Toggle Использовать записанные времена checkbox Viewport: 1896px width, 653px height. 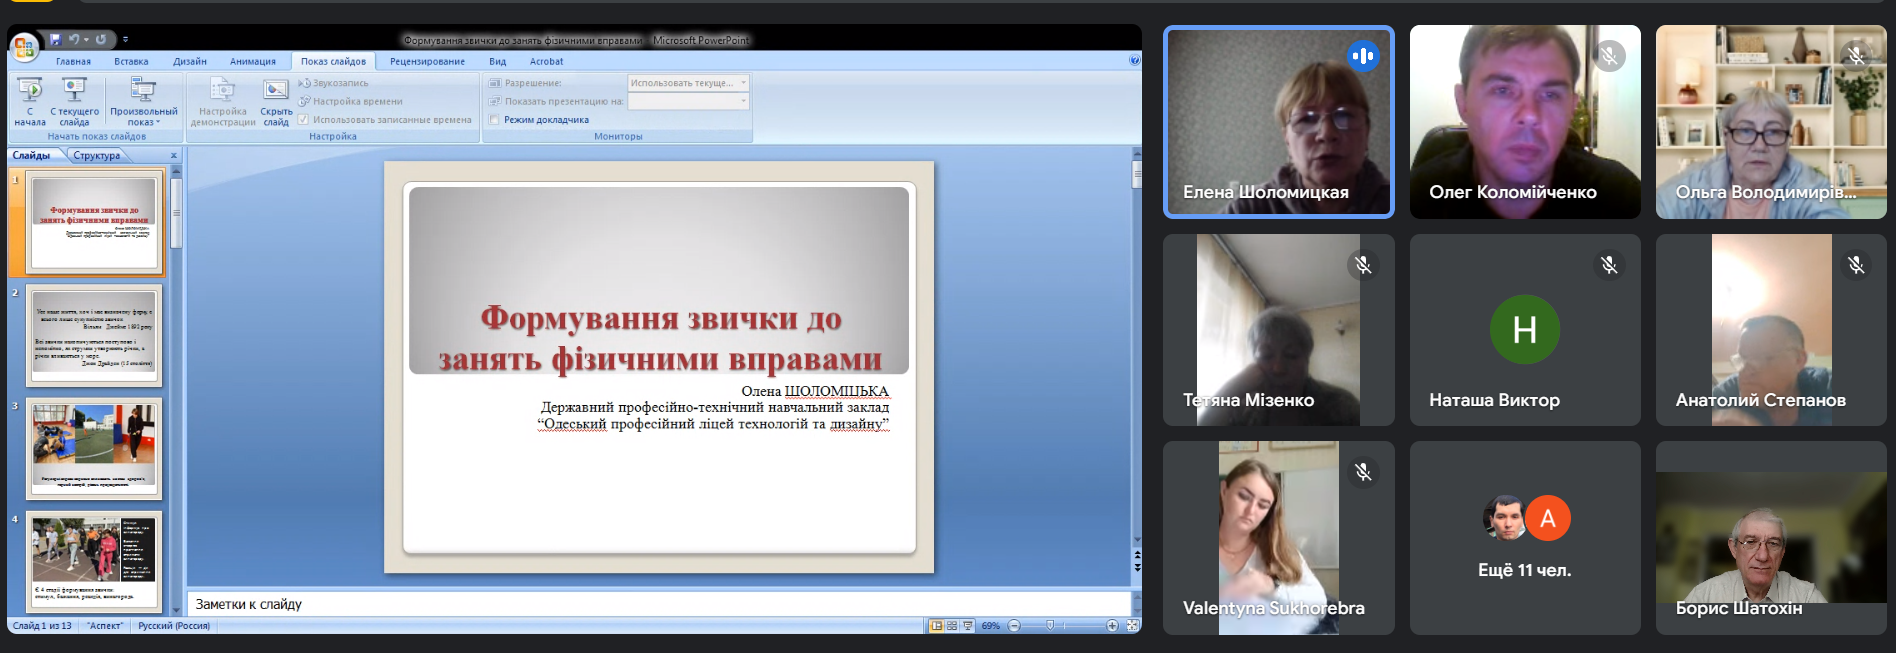[304, 120]
